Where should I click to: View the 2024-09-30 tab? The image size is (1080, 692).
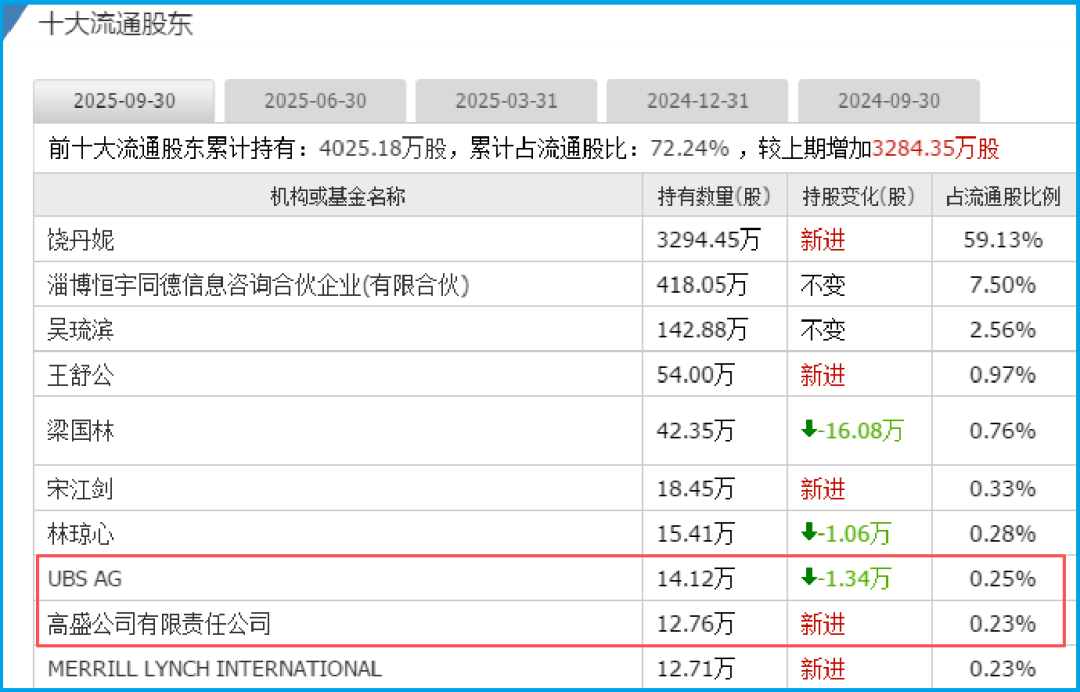(x=888, y=101)
